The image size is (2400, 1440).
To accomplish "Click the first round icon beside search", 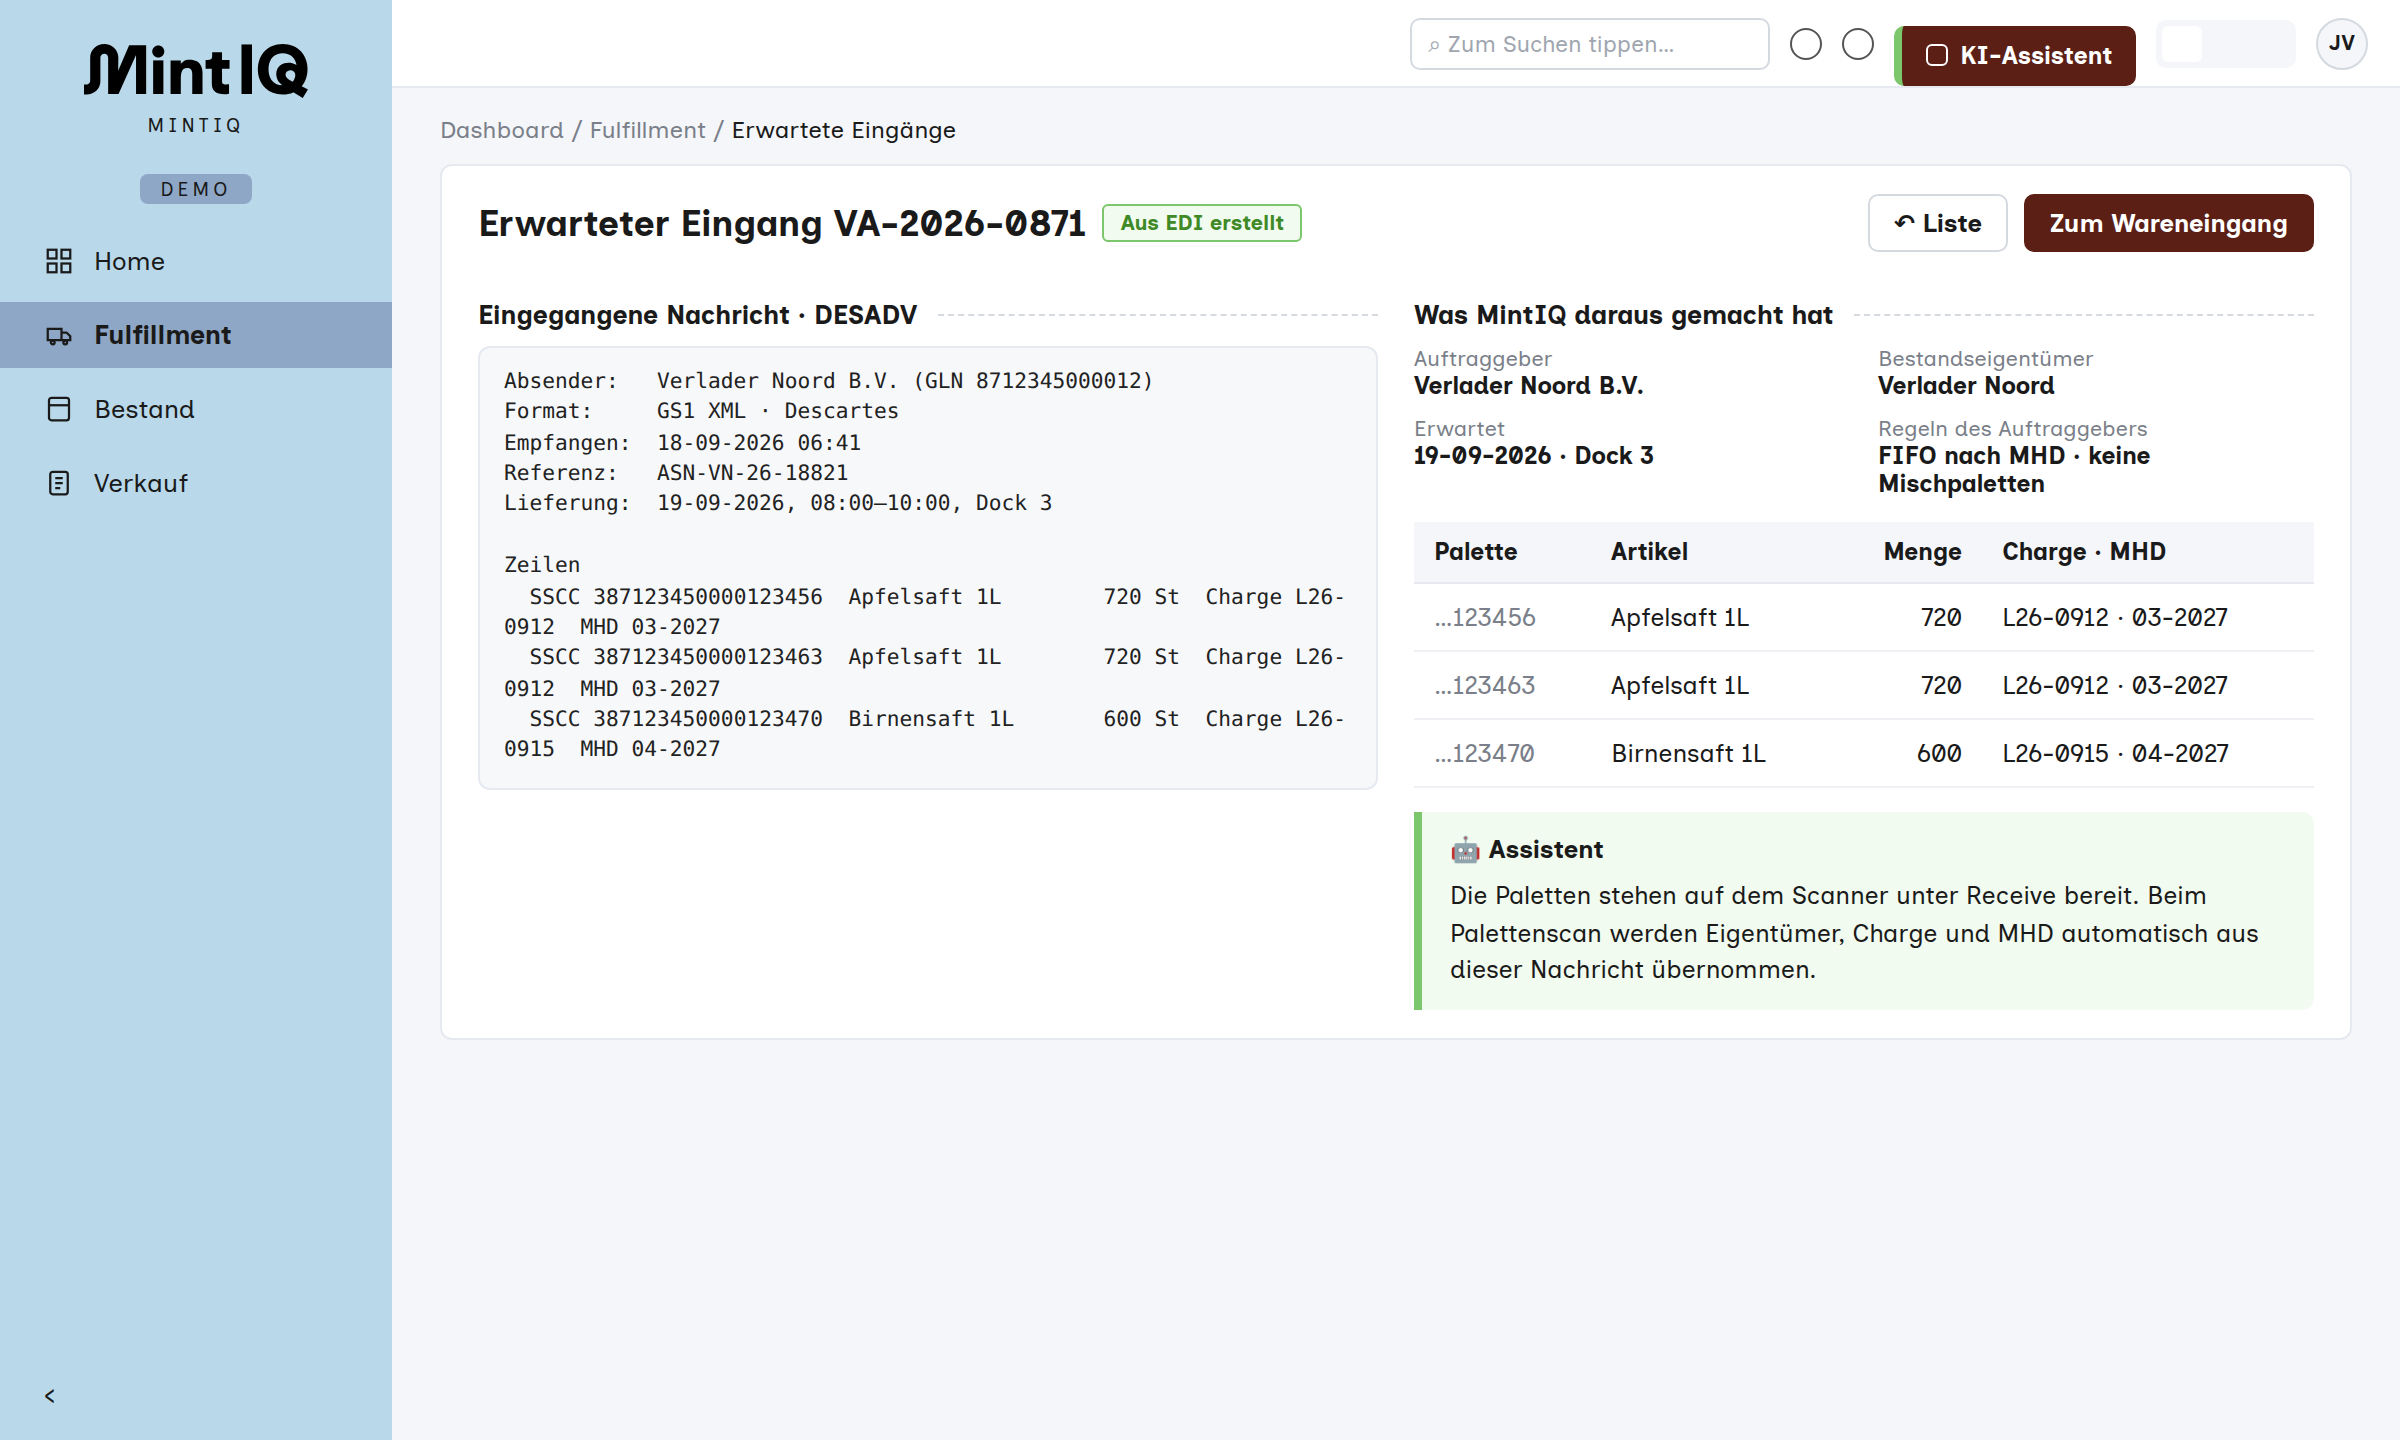I will [x=1806, y=44].
